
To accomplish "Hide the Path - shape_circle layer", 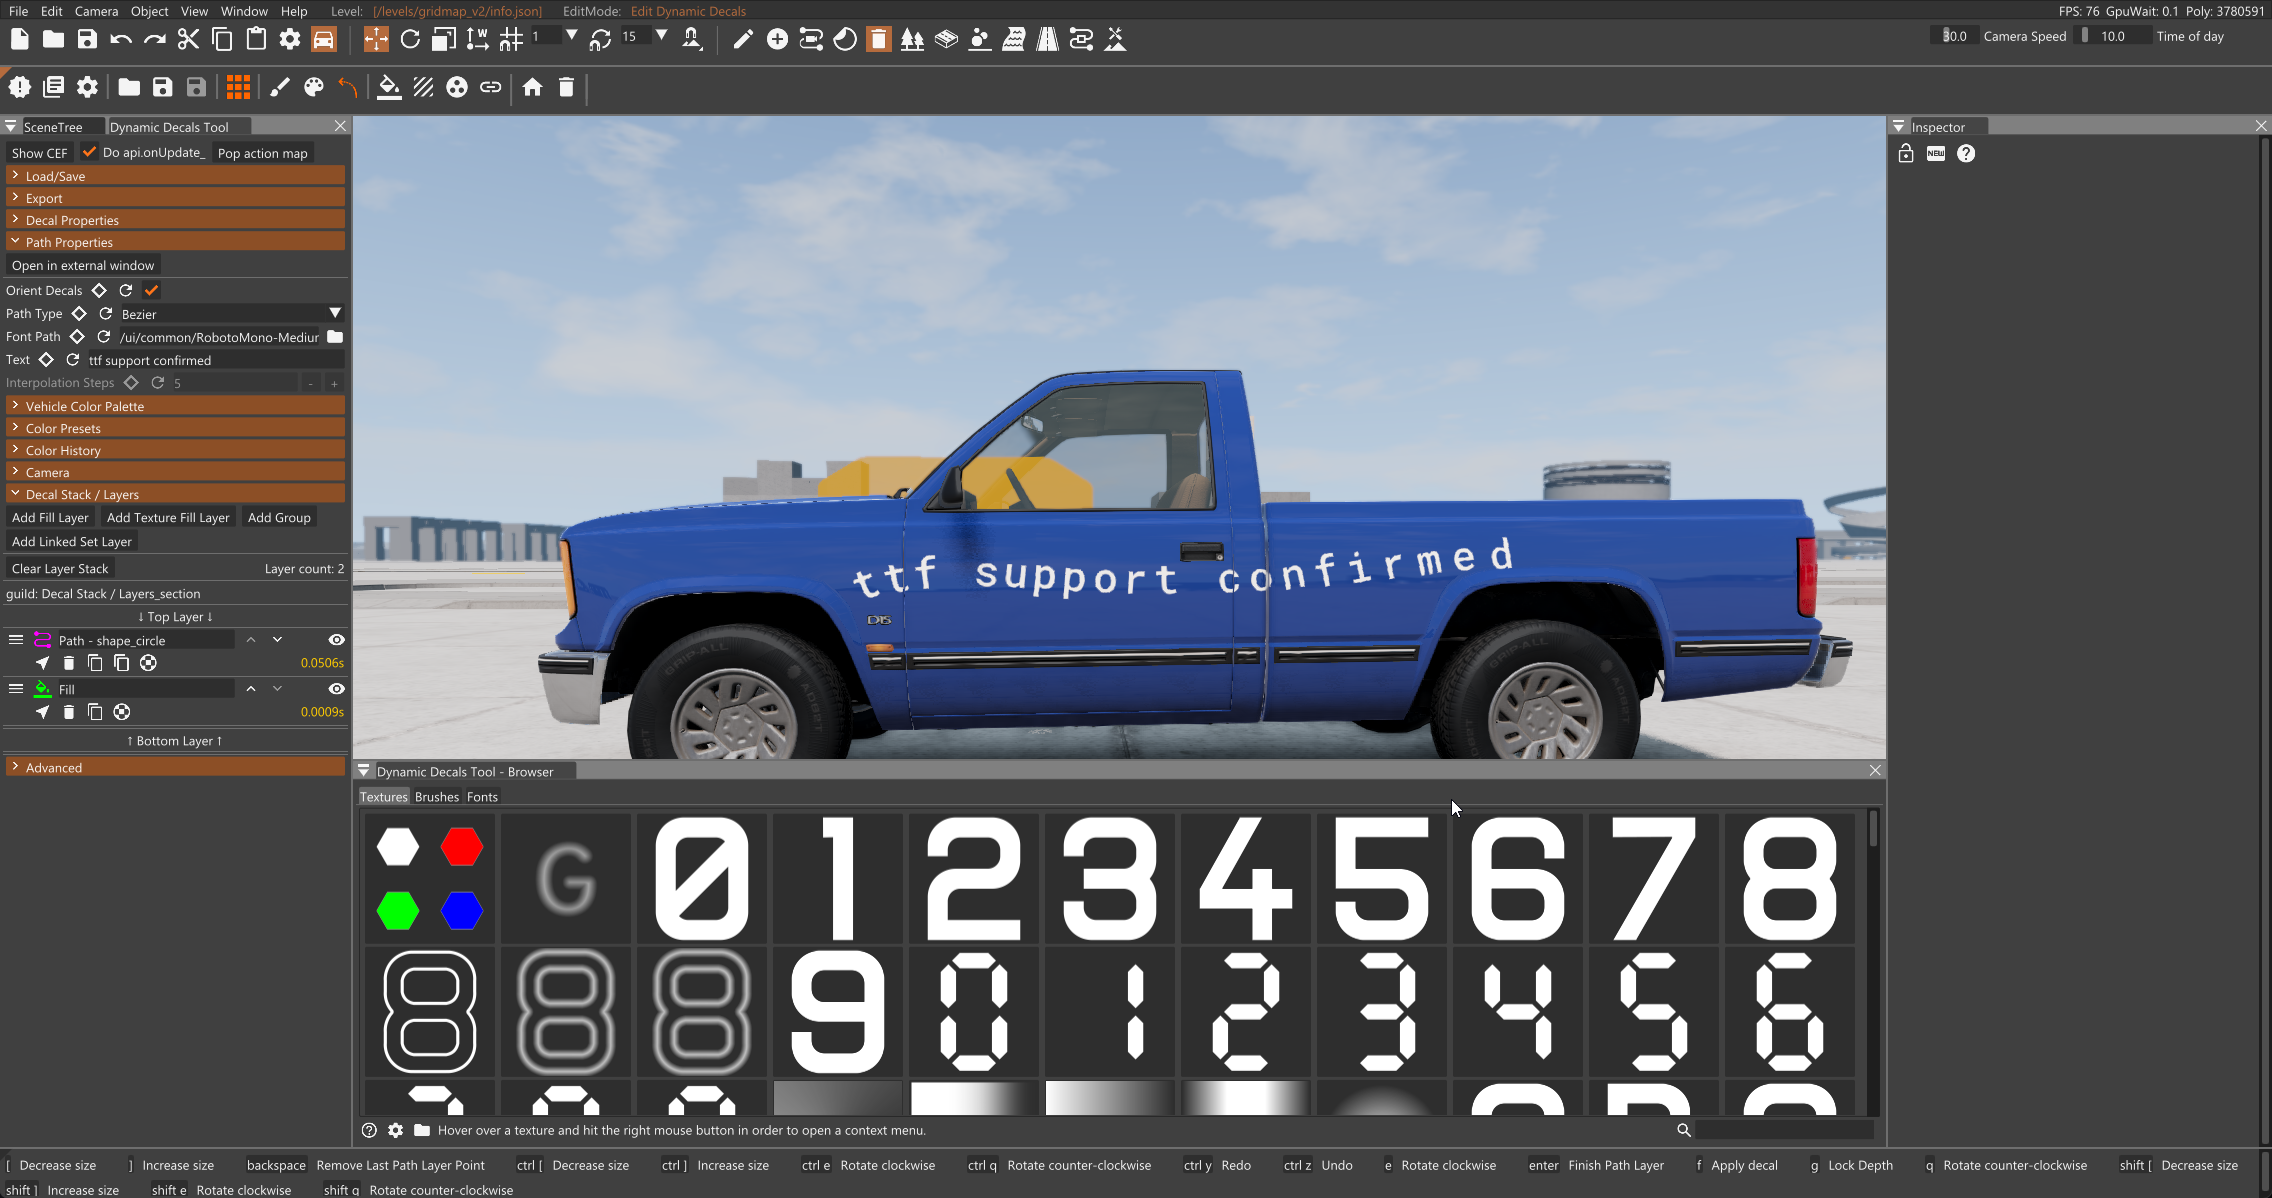I will coord(336,640).
